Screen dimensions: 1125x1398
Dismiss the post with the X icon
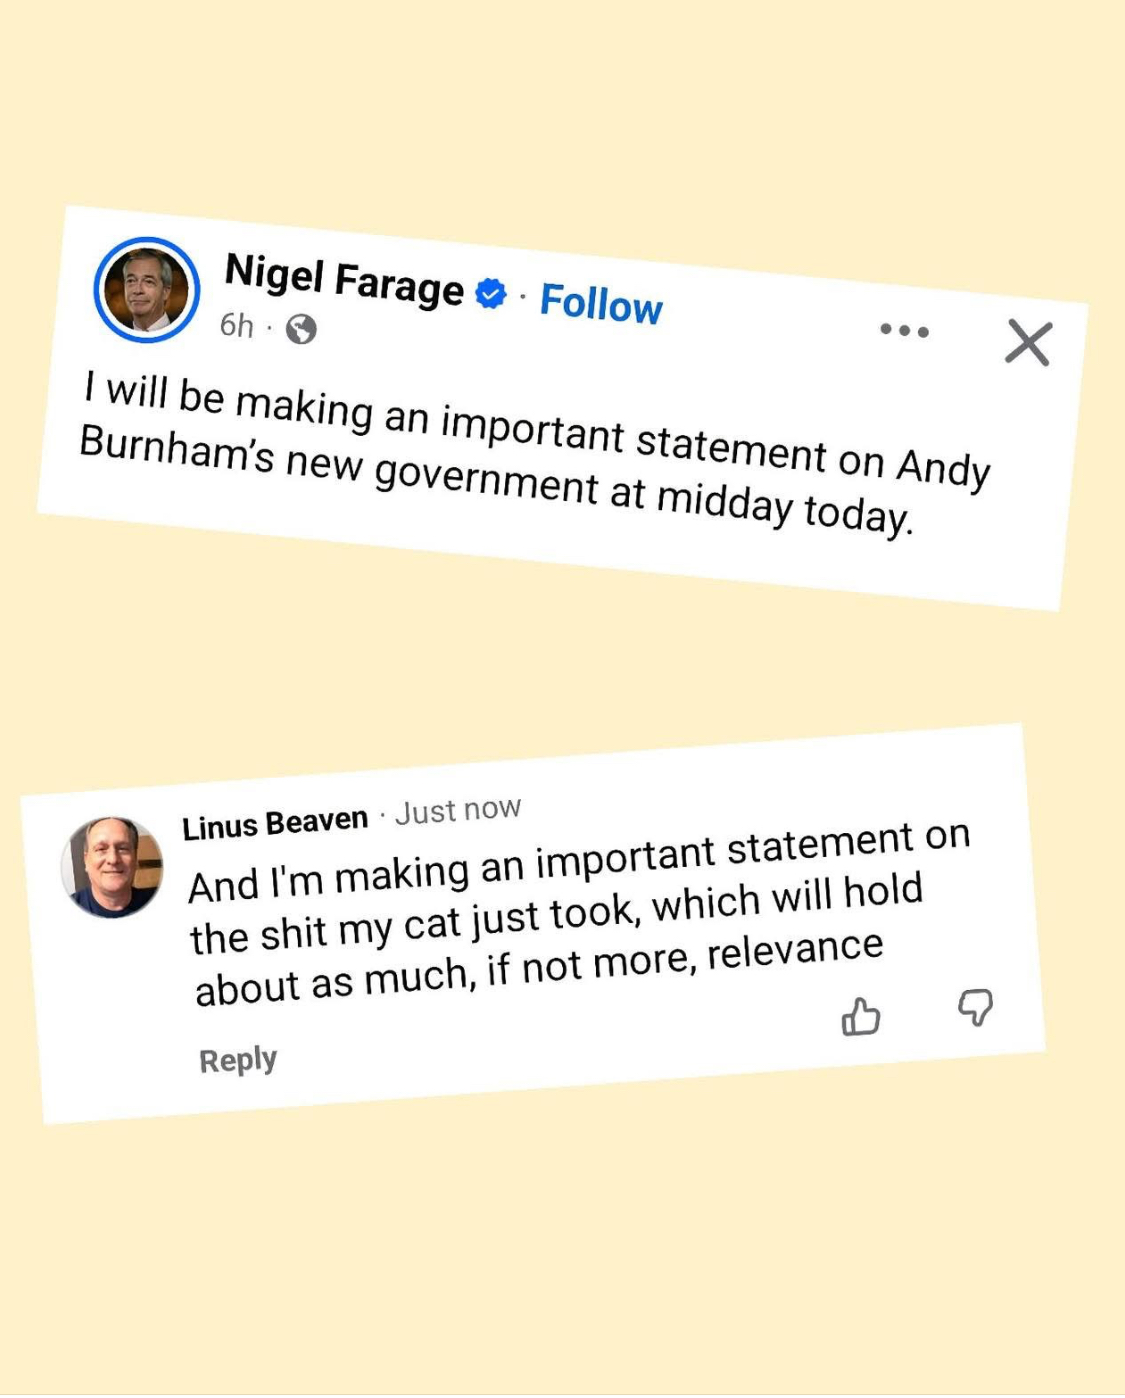pyautogui.click(x=1028, y=343)
